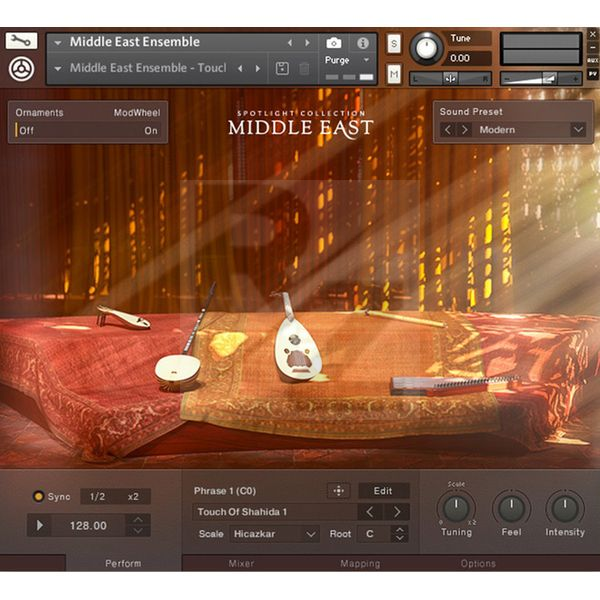Click the small kemence instrument at left
Viewport: 600px width, 600px height.
coord(123,317)
